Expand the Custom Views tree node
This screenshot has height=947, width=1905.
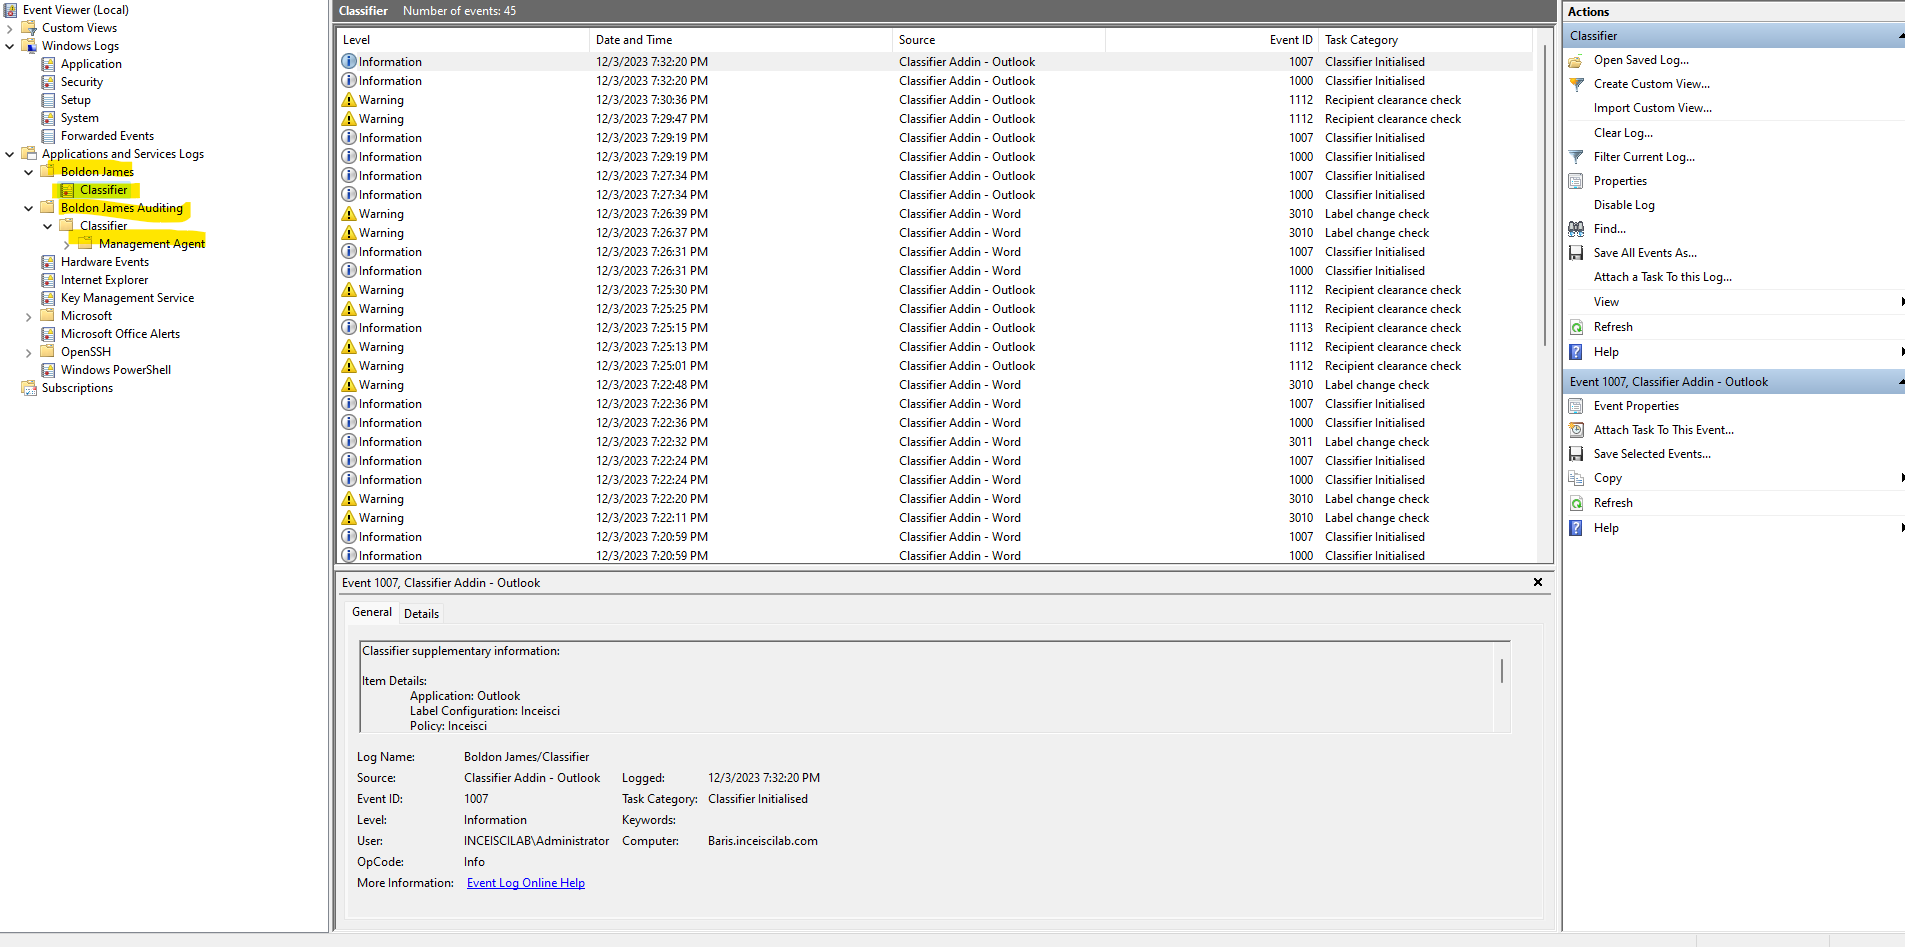click(x=10, y=28)
